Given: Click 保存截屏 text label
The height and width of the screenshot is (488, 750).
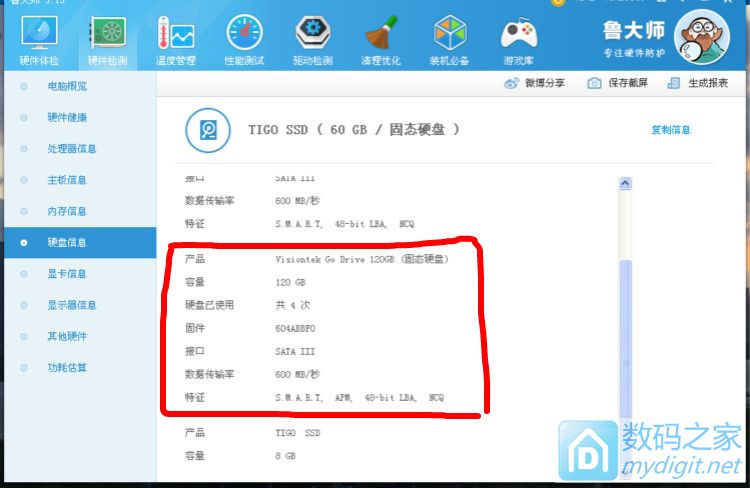Looking at the screenshot, I should pyautogui.click(x=628, y=83).
